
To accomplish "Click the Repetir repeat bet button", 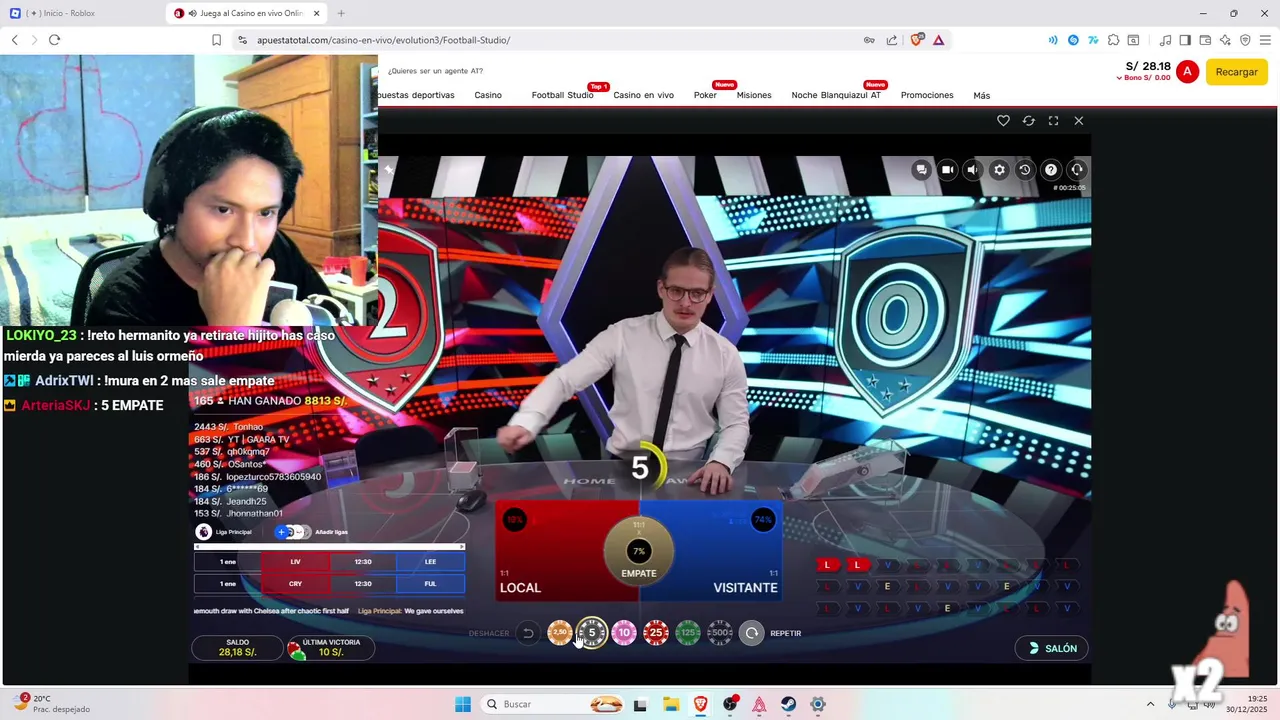I will click(x=752, y=633).
